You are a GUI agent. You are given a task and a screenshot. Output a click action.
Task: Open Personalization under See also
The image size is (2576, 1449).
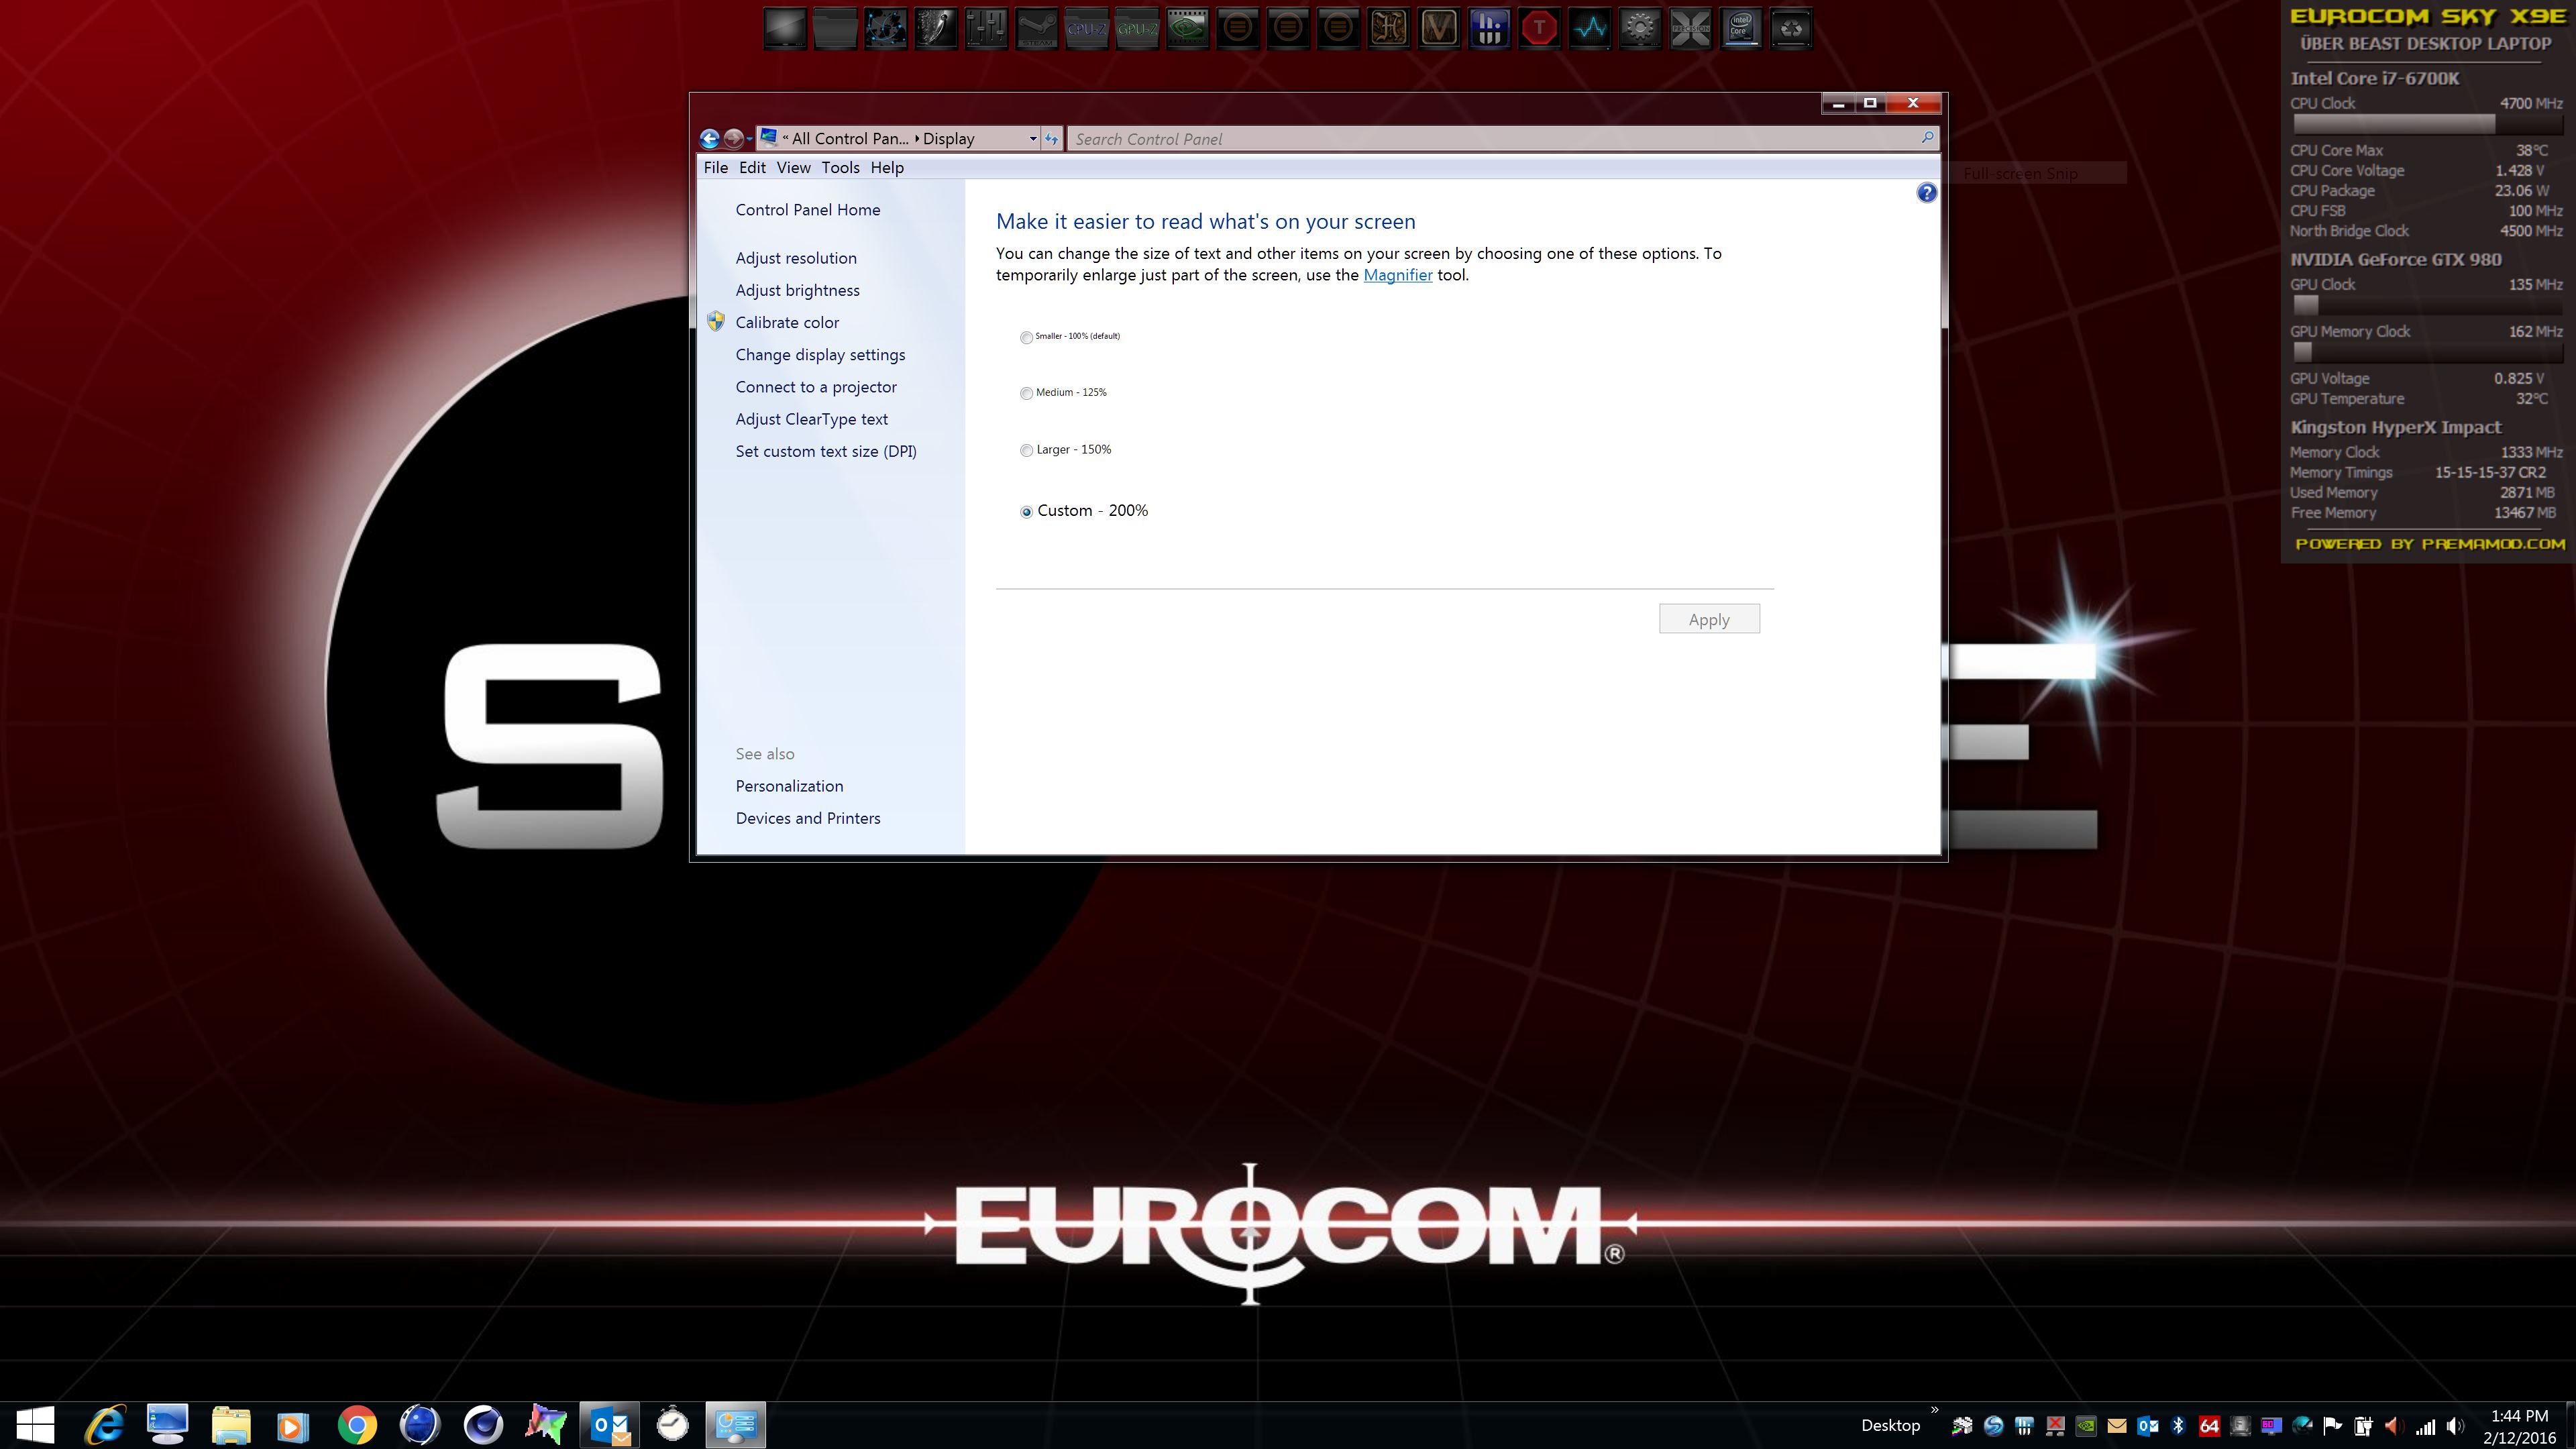789,786
